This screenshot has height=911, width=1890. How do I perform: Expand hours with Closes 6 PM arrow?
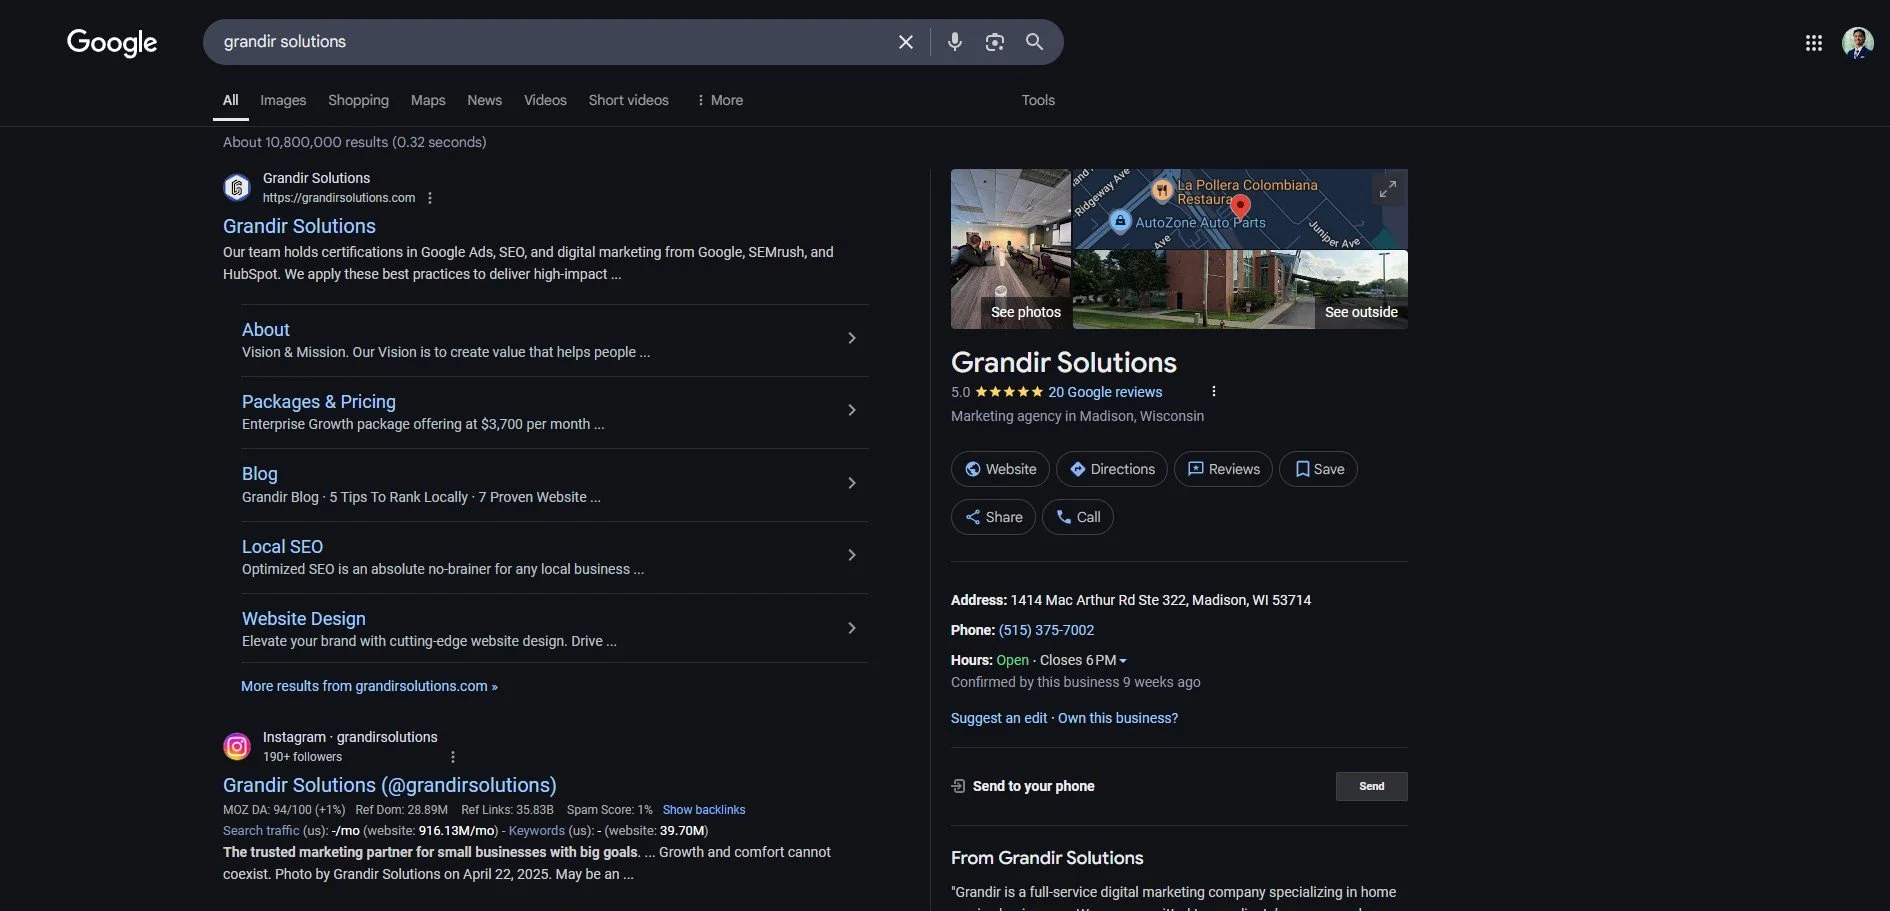1123,661
